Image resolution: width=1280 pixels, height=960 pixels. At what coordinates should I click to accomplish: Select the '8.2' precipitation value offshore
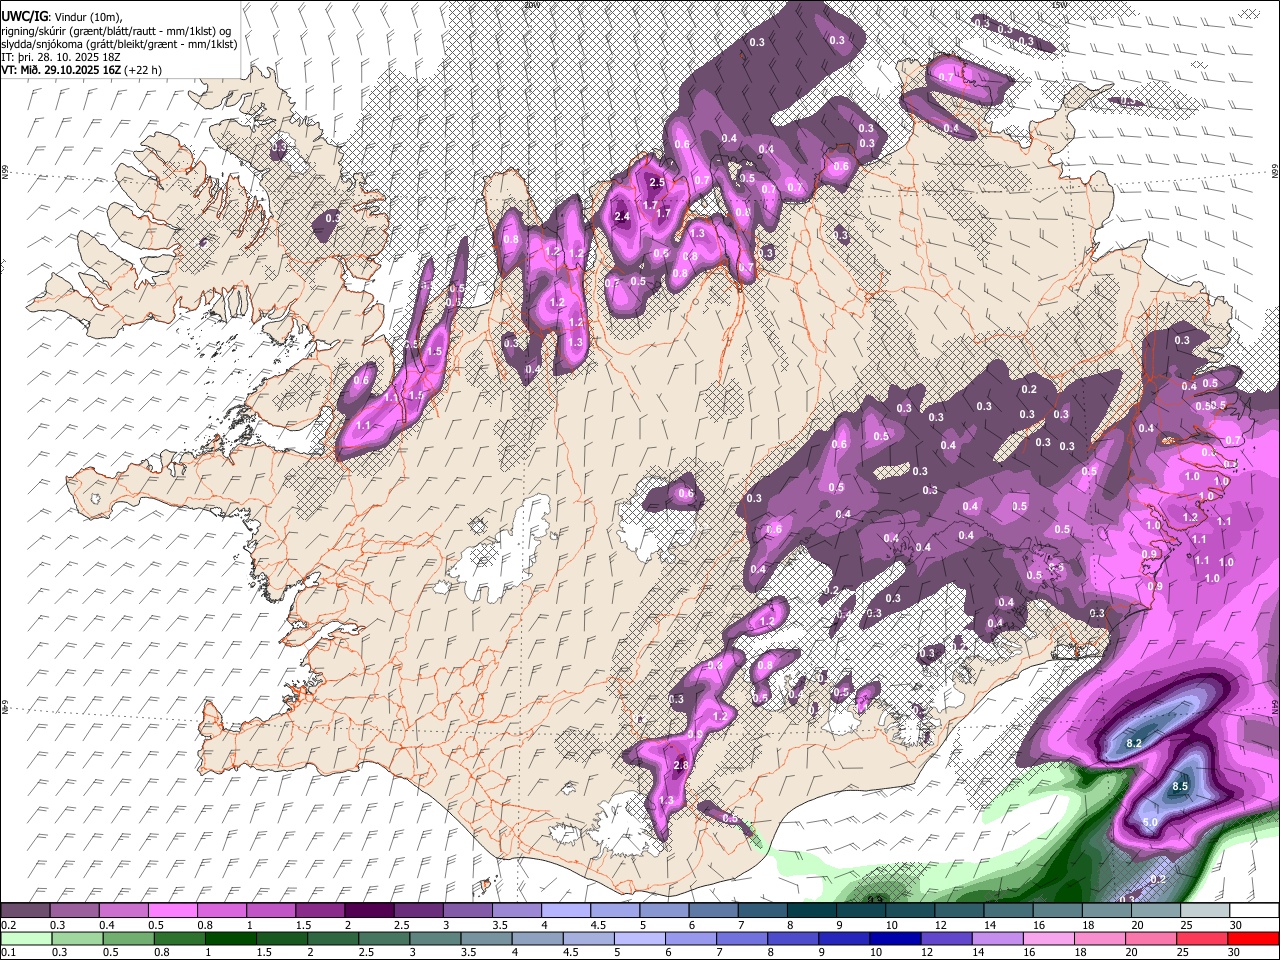[x=1134, y=743]
